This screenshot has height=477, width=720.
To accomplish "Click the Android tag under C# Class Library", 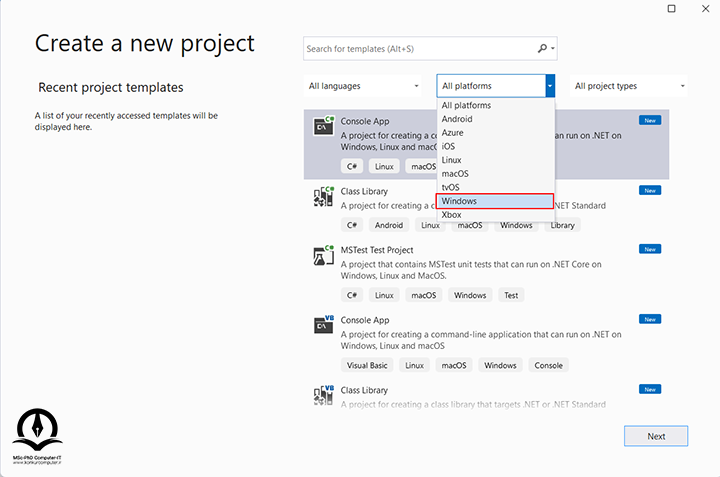I will 388,225.
